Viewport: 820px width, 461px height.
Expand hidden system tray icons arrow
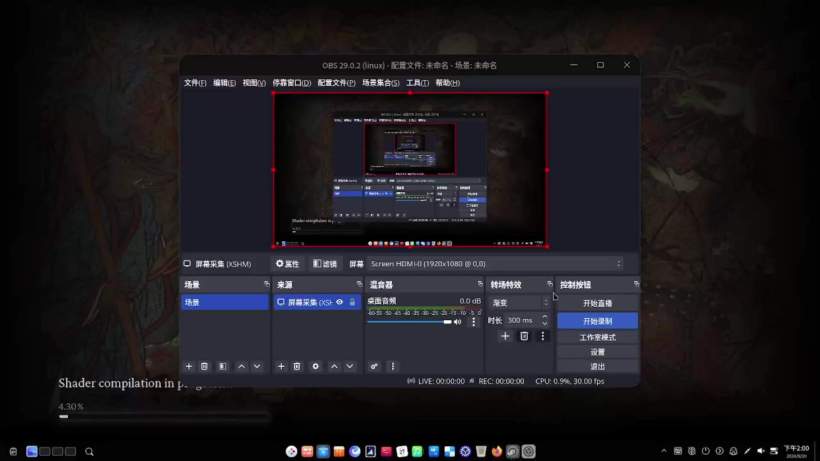pos(664,451)
